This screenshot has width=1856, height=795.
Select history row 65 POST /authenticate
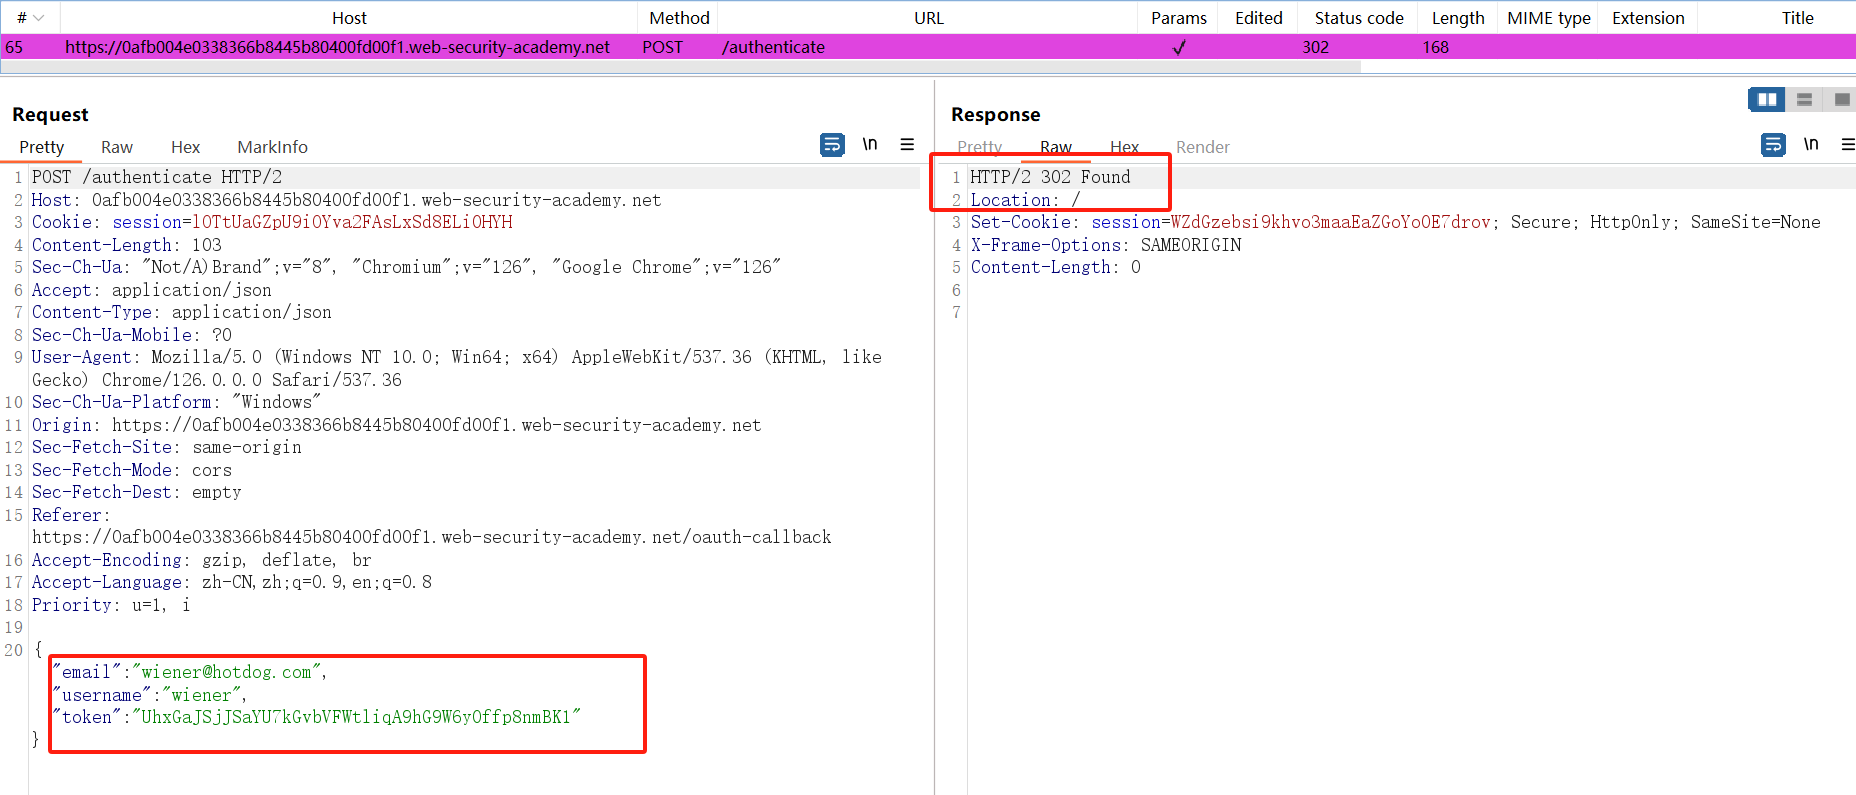(928, 47)
